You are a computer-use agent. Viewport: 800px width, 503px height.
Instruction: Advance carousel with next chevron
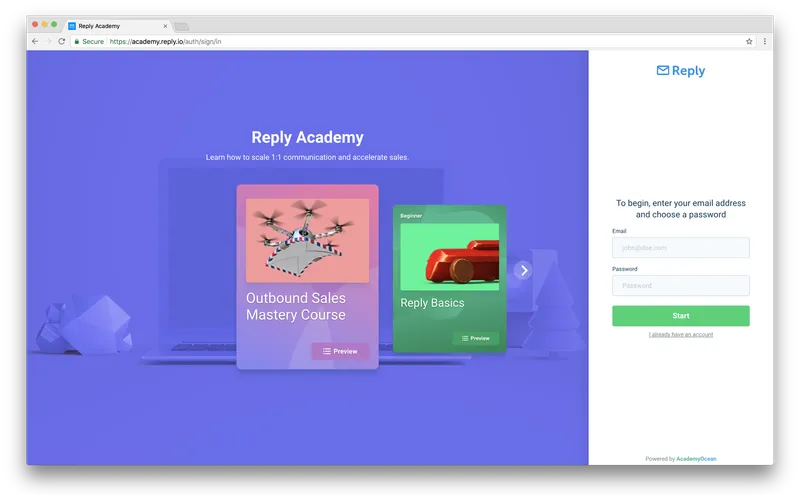(x=523, y=270)
